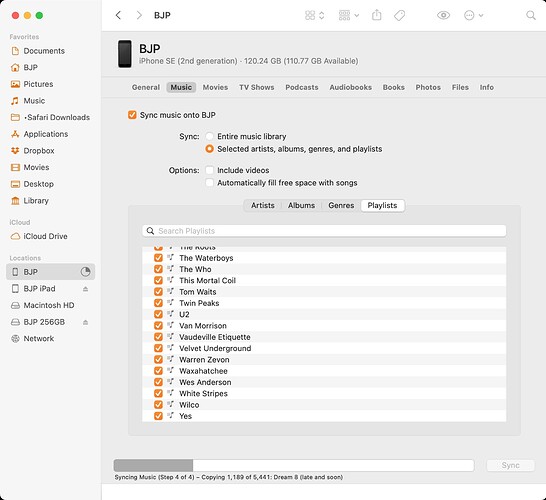The height and width of the screenshot is (500, 546).
Task: Open Documents in the sidebar
Action: click(44, 51)
